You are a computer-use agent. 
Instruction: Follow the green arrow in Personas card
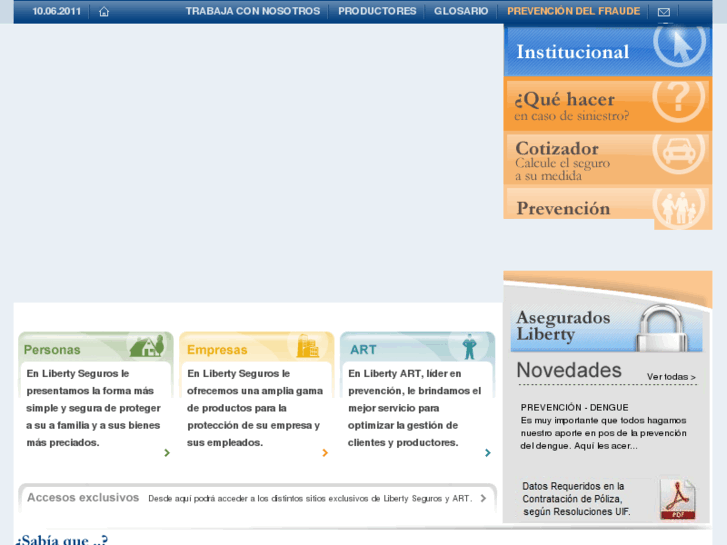point(167,453)
